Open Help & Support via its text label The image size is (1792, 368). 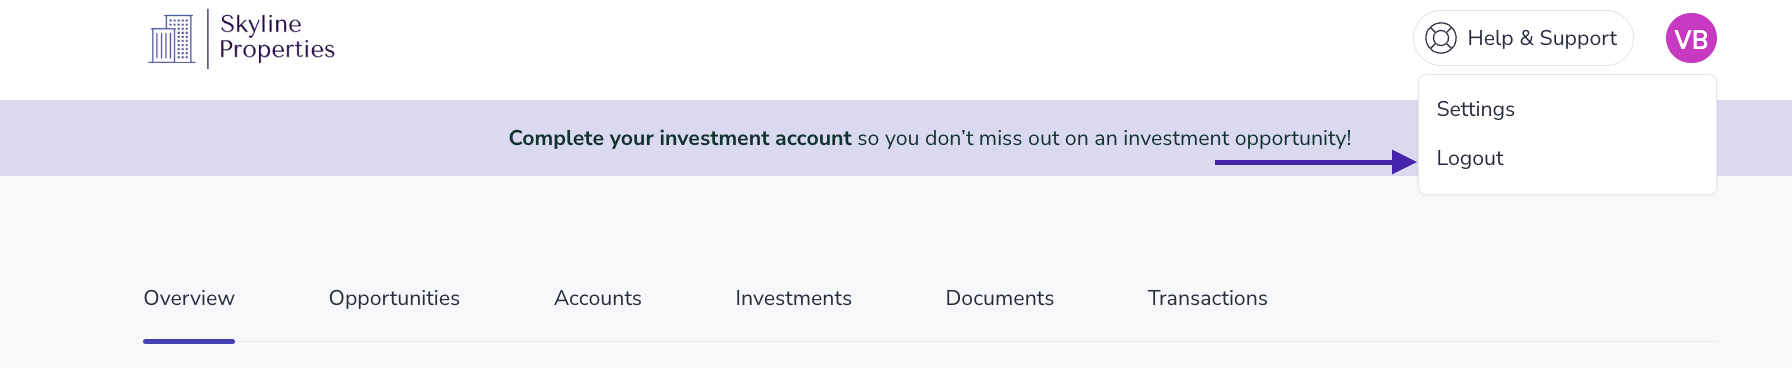click(1542, 38)
